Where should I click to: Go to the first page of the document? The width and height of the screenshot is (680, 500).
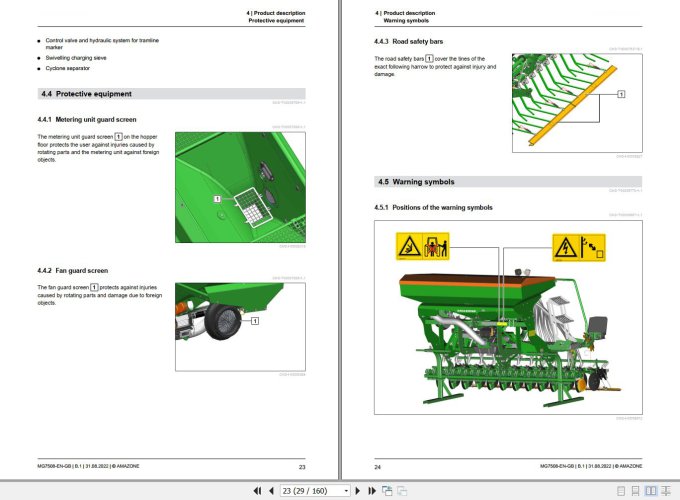click(257, 491)
